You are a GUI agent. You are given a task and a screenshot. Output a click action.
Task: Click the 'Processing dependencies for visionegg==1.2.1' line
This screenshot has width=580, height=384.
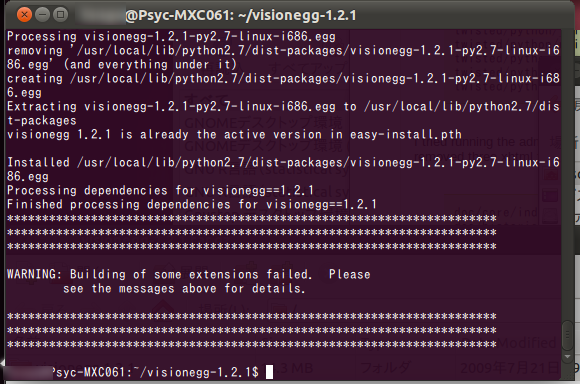click(x=160, y=190)
